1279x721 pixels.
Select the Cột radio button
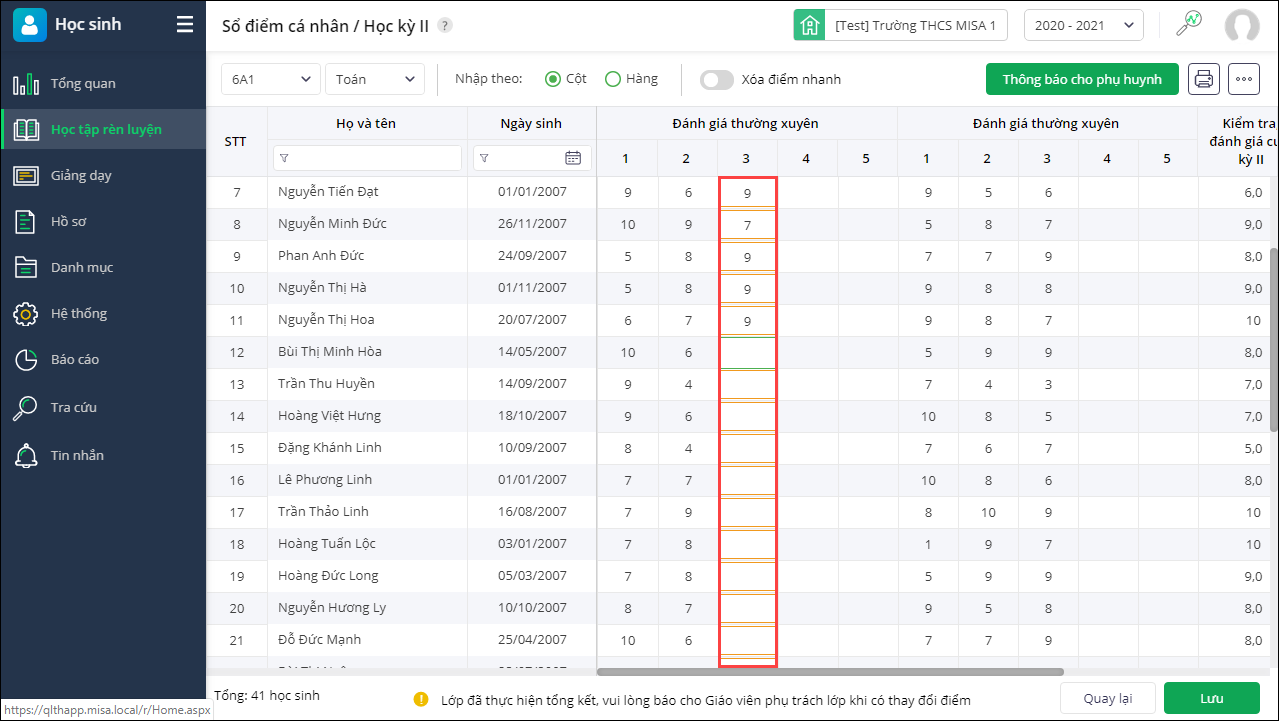(553, 79)
